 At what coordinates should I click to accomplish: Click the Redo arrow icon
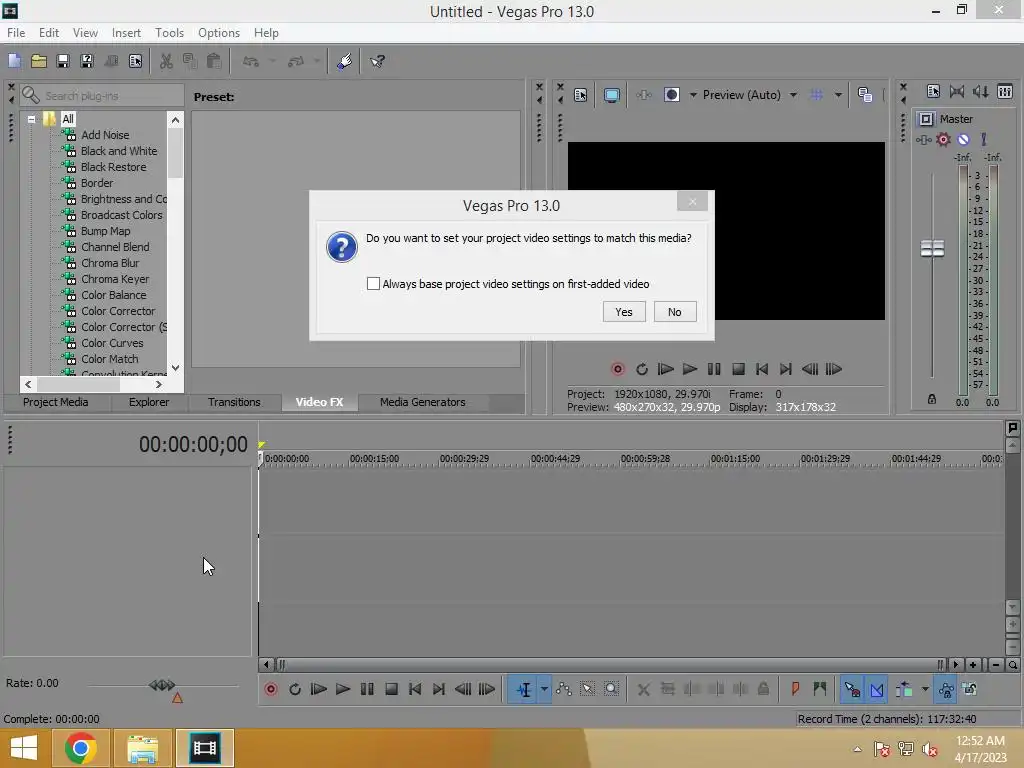click(296, 61)
